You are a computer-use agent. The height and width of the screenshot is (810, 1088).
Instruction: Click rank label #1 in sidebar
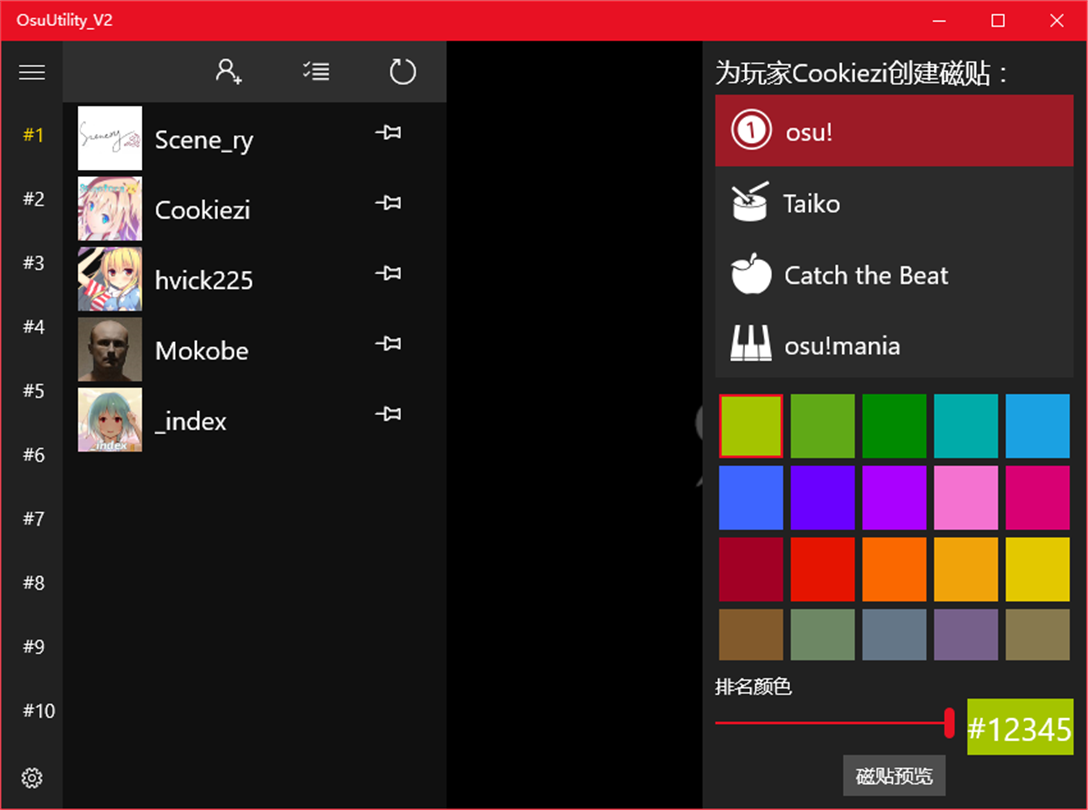point(33,135)
